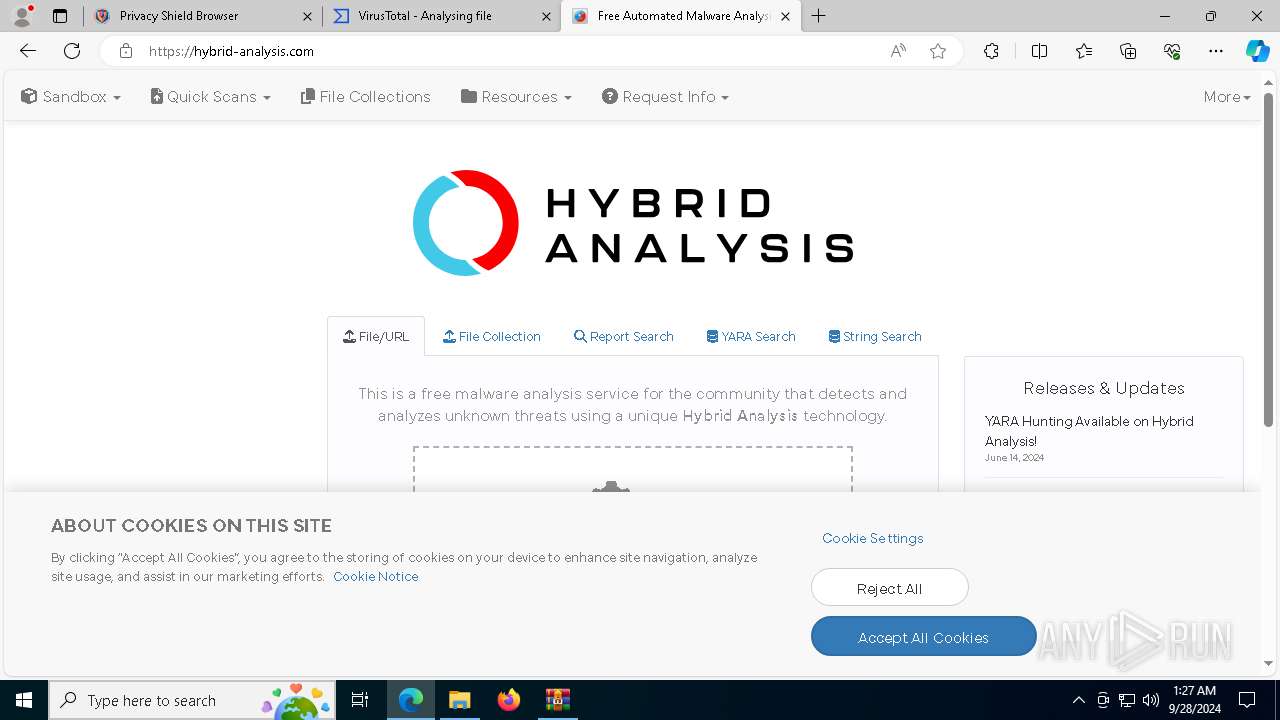Open Extensions puzzle icon
Screen dimensions: 1280x720
click(991, 51)
